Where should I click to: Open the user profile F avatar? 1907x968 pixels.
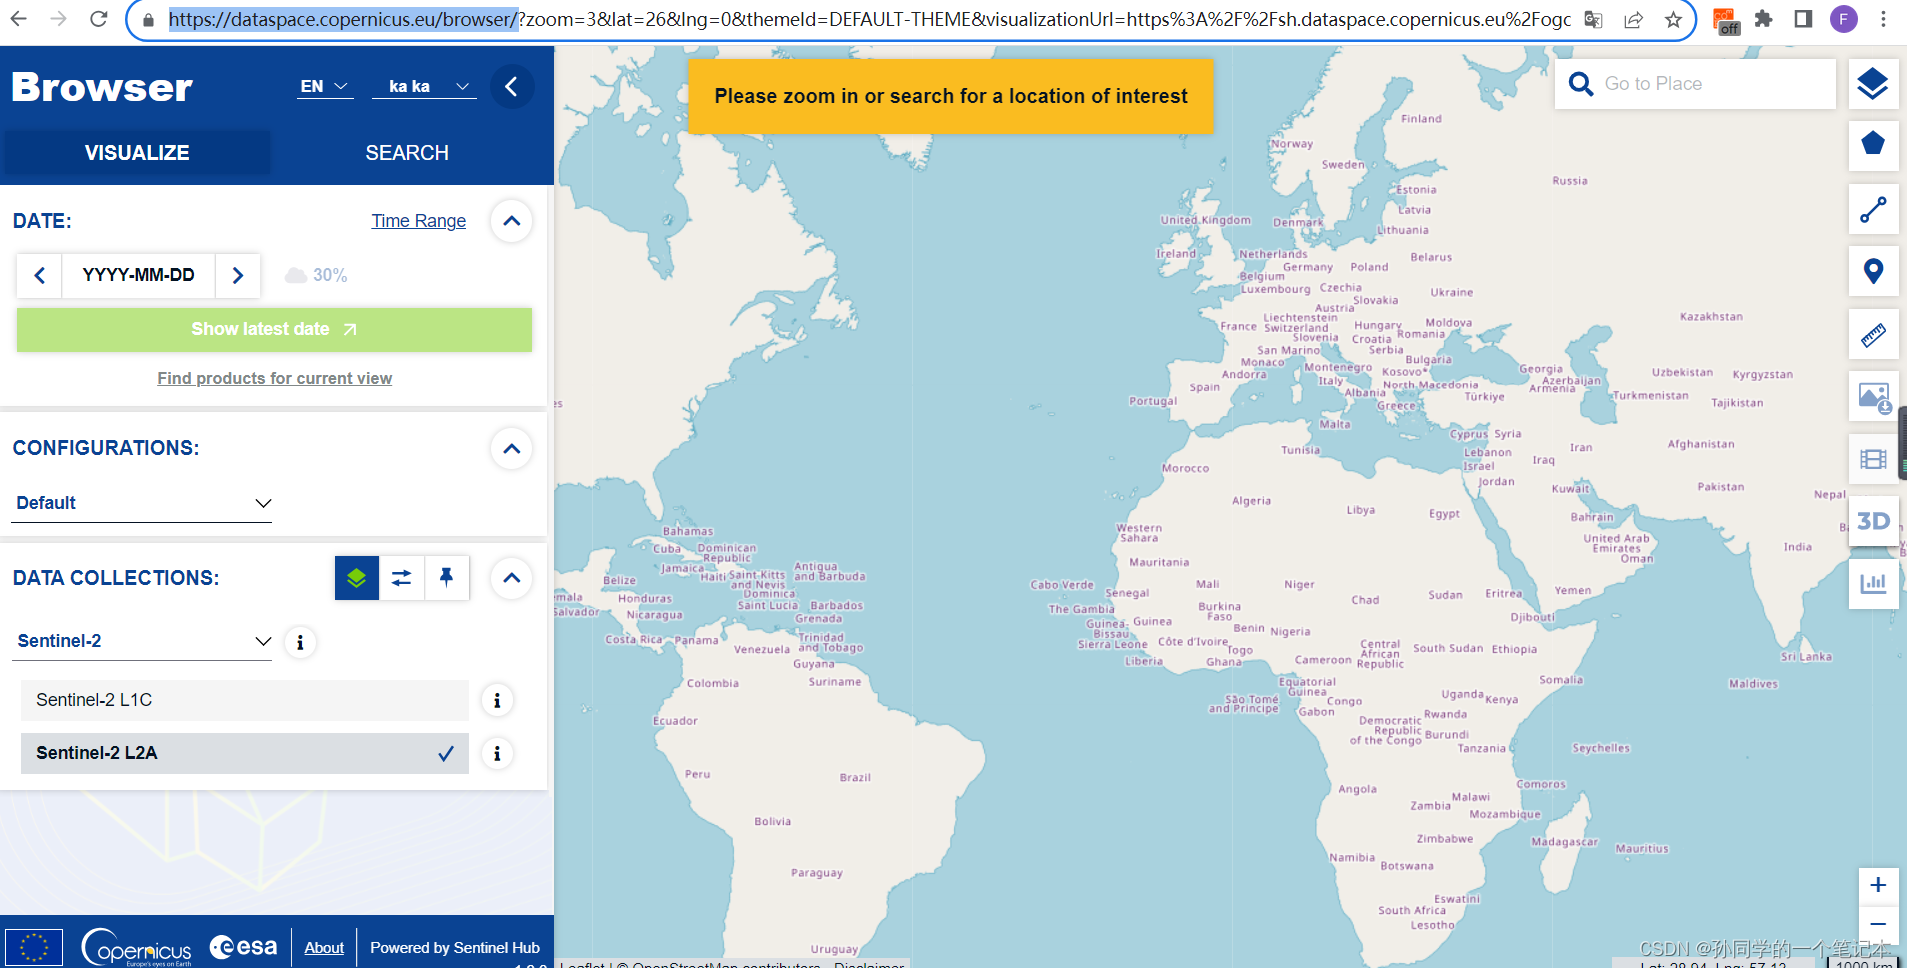coord(1844,19)
